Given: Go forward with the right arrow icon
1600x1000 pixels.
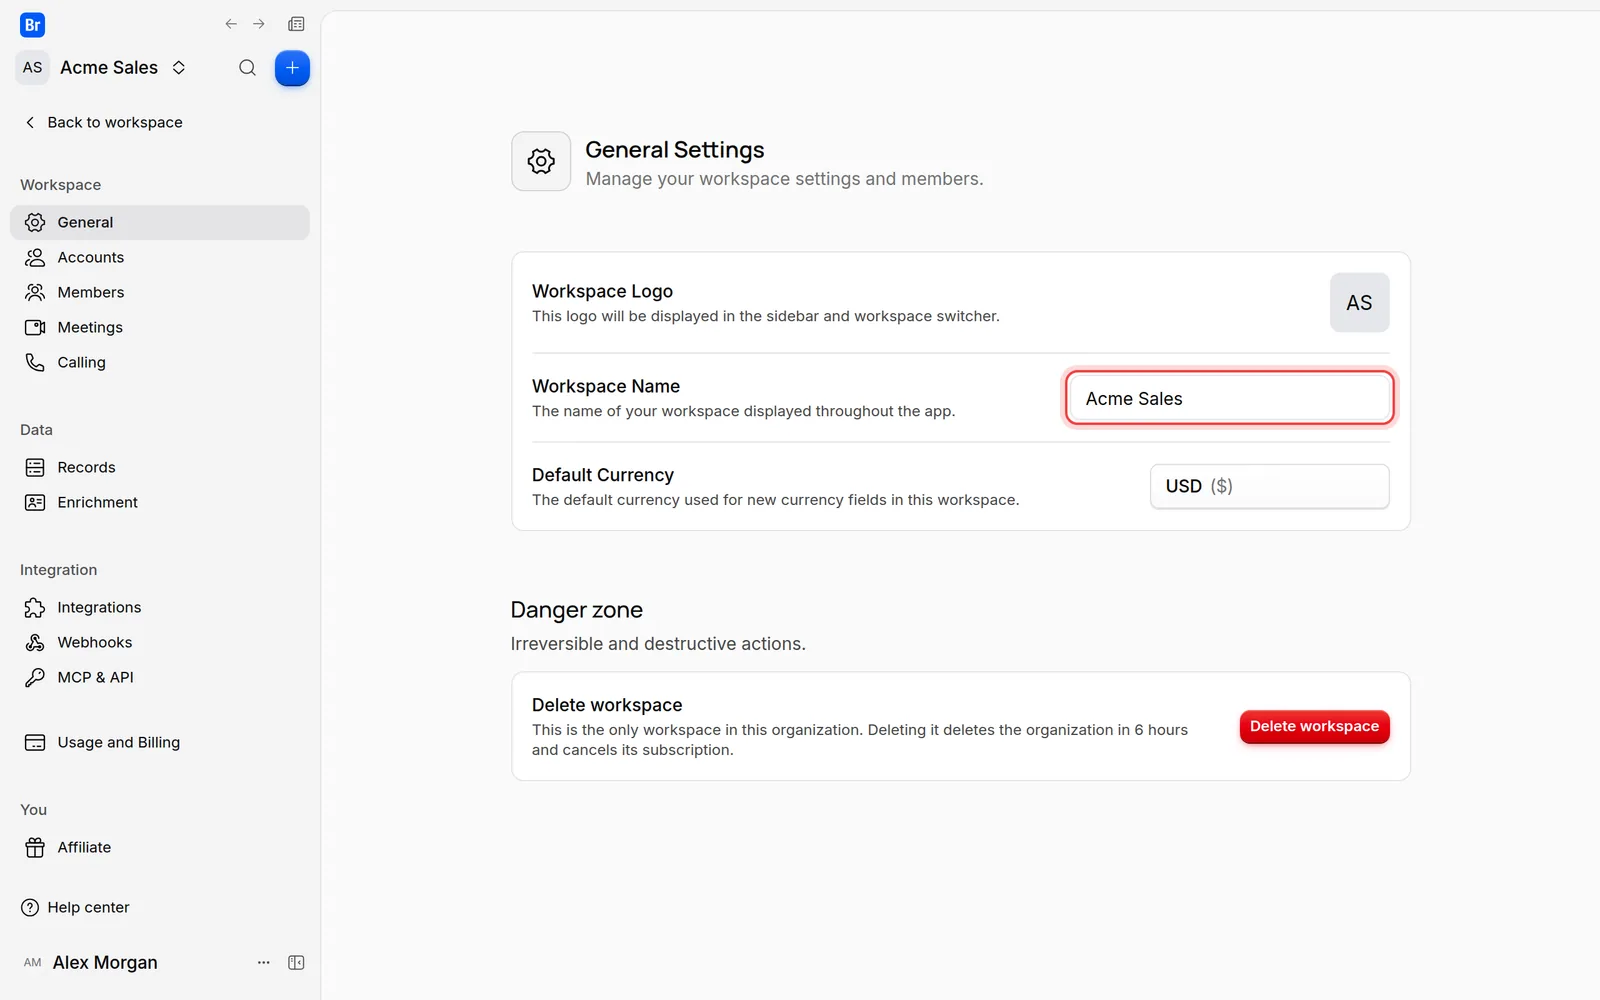Looking at the screenshot, I should click(259, 24).
